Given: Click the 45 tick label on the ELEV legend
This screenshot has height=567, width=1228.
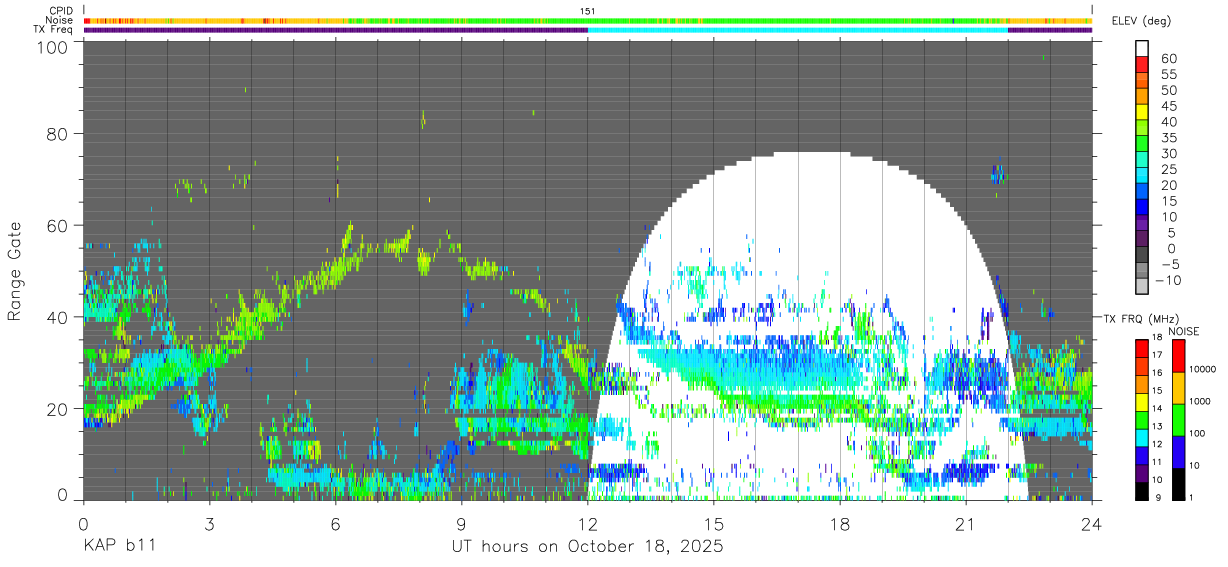Looking at the screenshot, I should coord(1169,106).
